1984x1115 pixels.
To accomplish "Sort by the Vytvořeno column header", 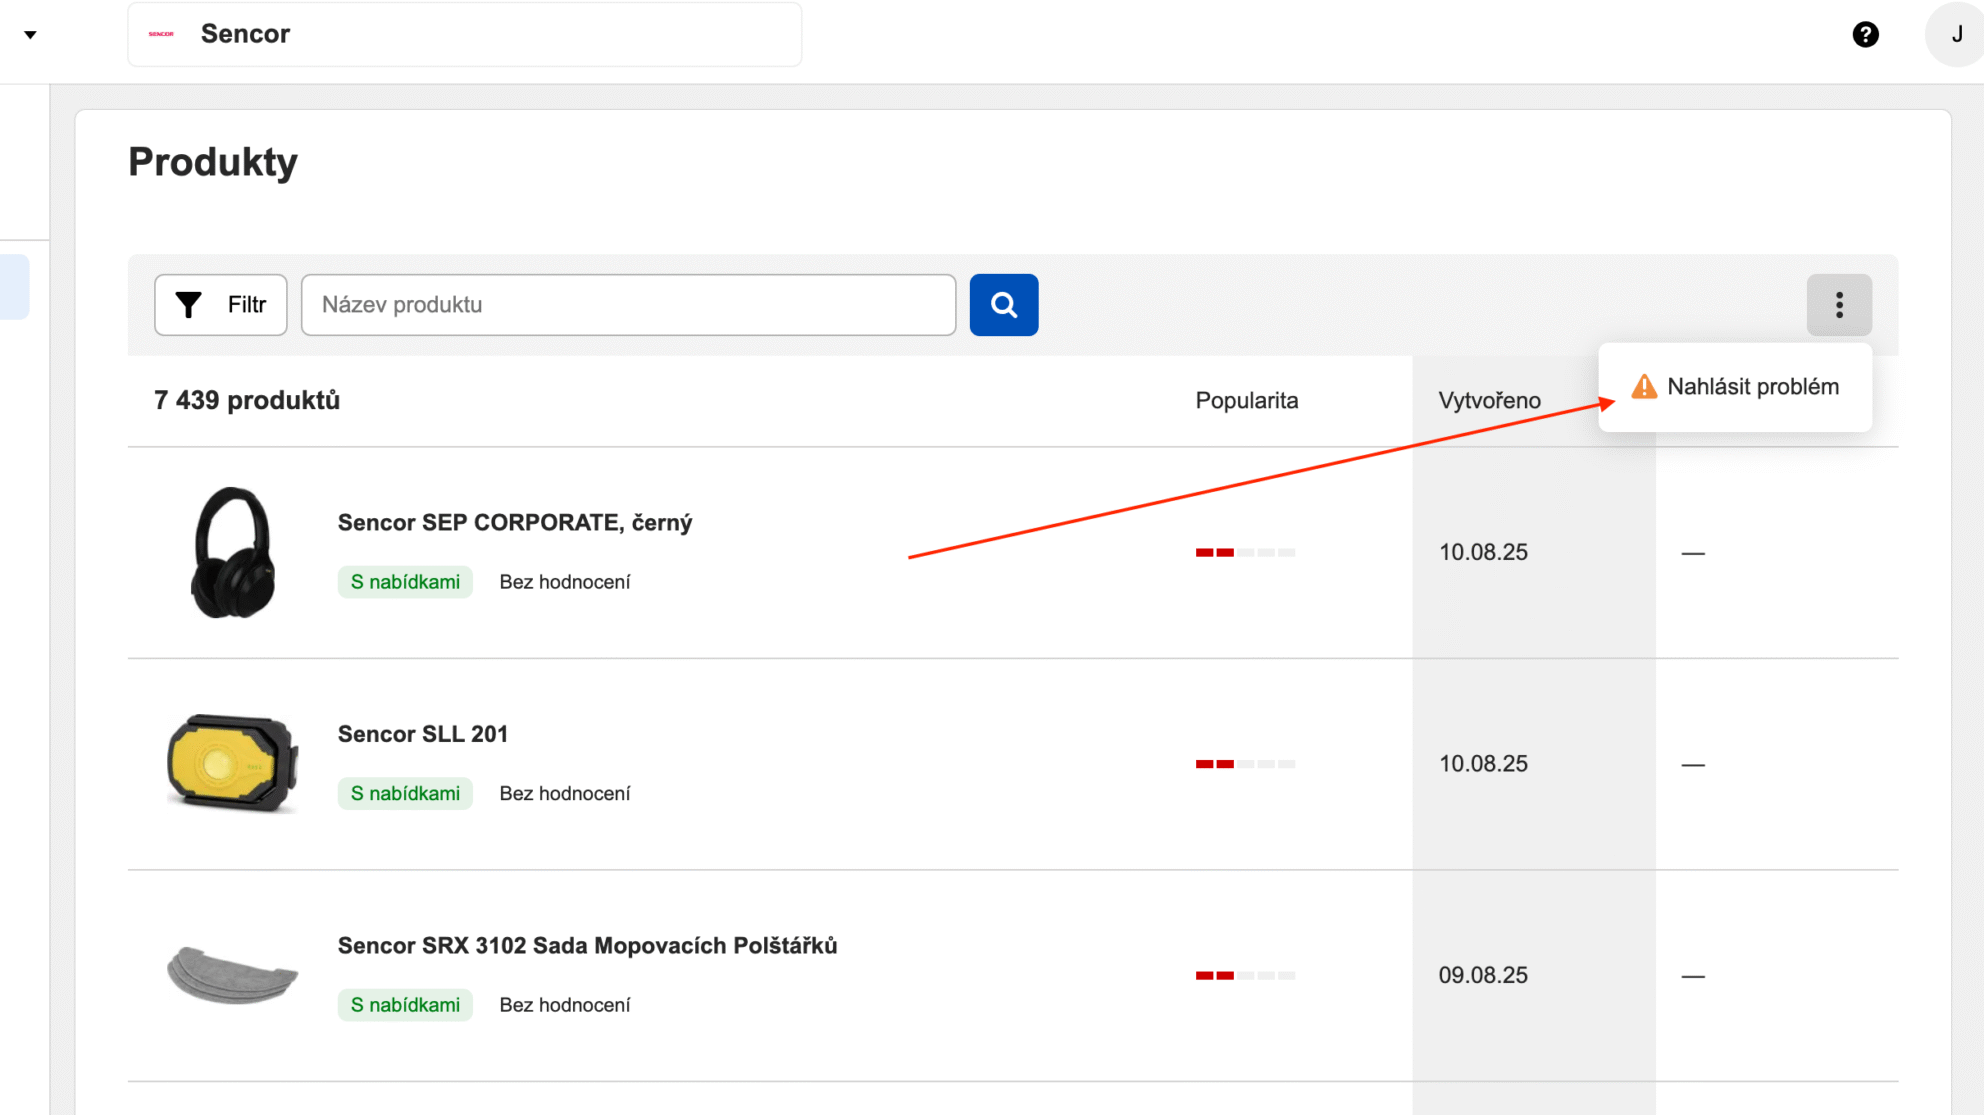I will tap(1488, 401).
